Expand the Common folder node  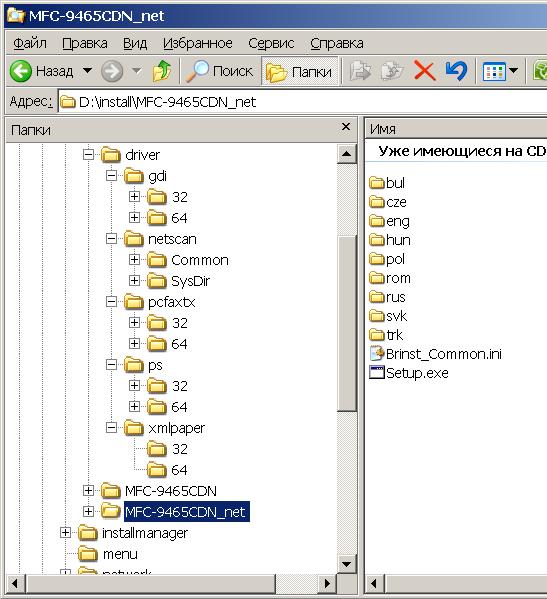(x=134, y=260)
